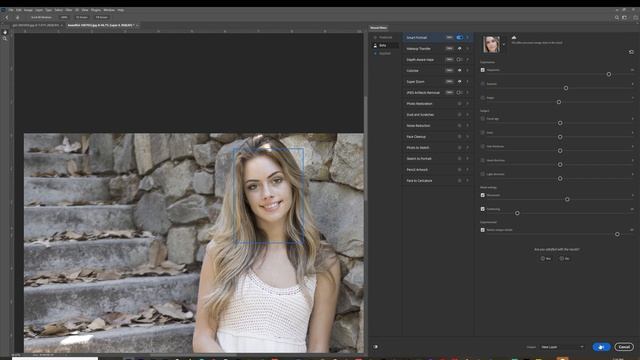This screenshot has width=640, height=360.
Task: Expand the arrow at right of Gaze
Action: point(633,133)
